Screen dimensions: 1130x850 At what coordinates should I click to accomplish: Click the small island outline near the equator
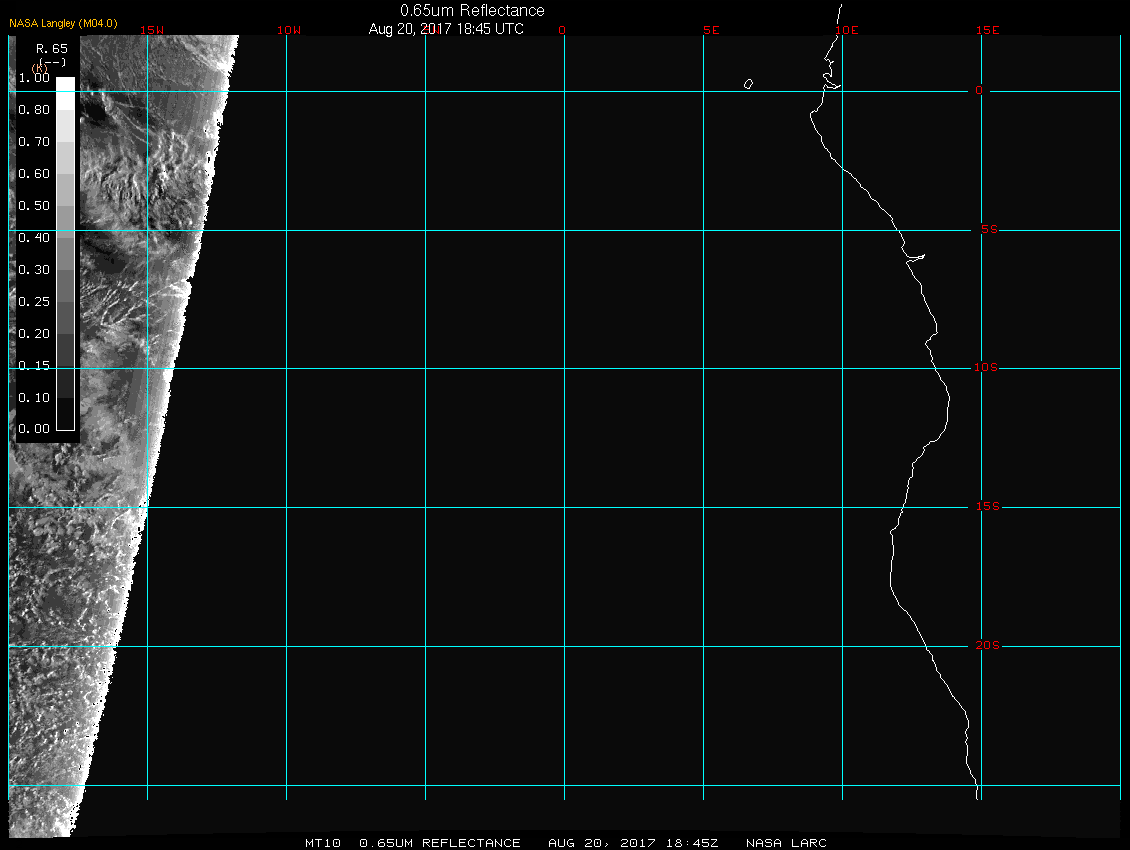748,84
